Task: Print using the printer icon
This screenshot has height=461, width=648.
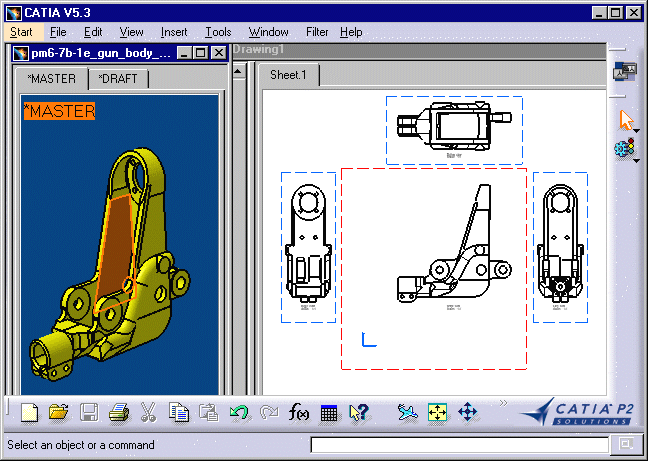Action: (119, 412)
